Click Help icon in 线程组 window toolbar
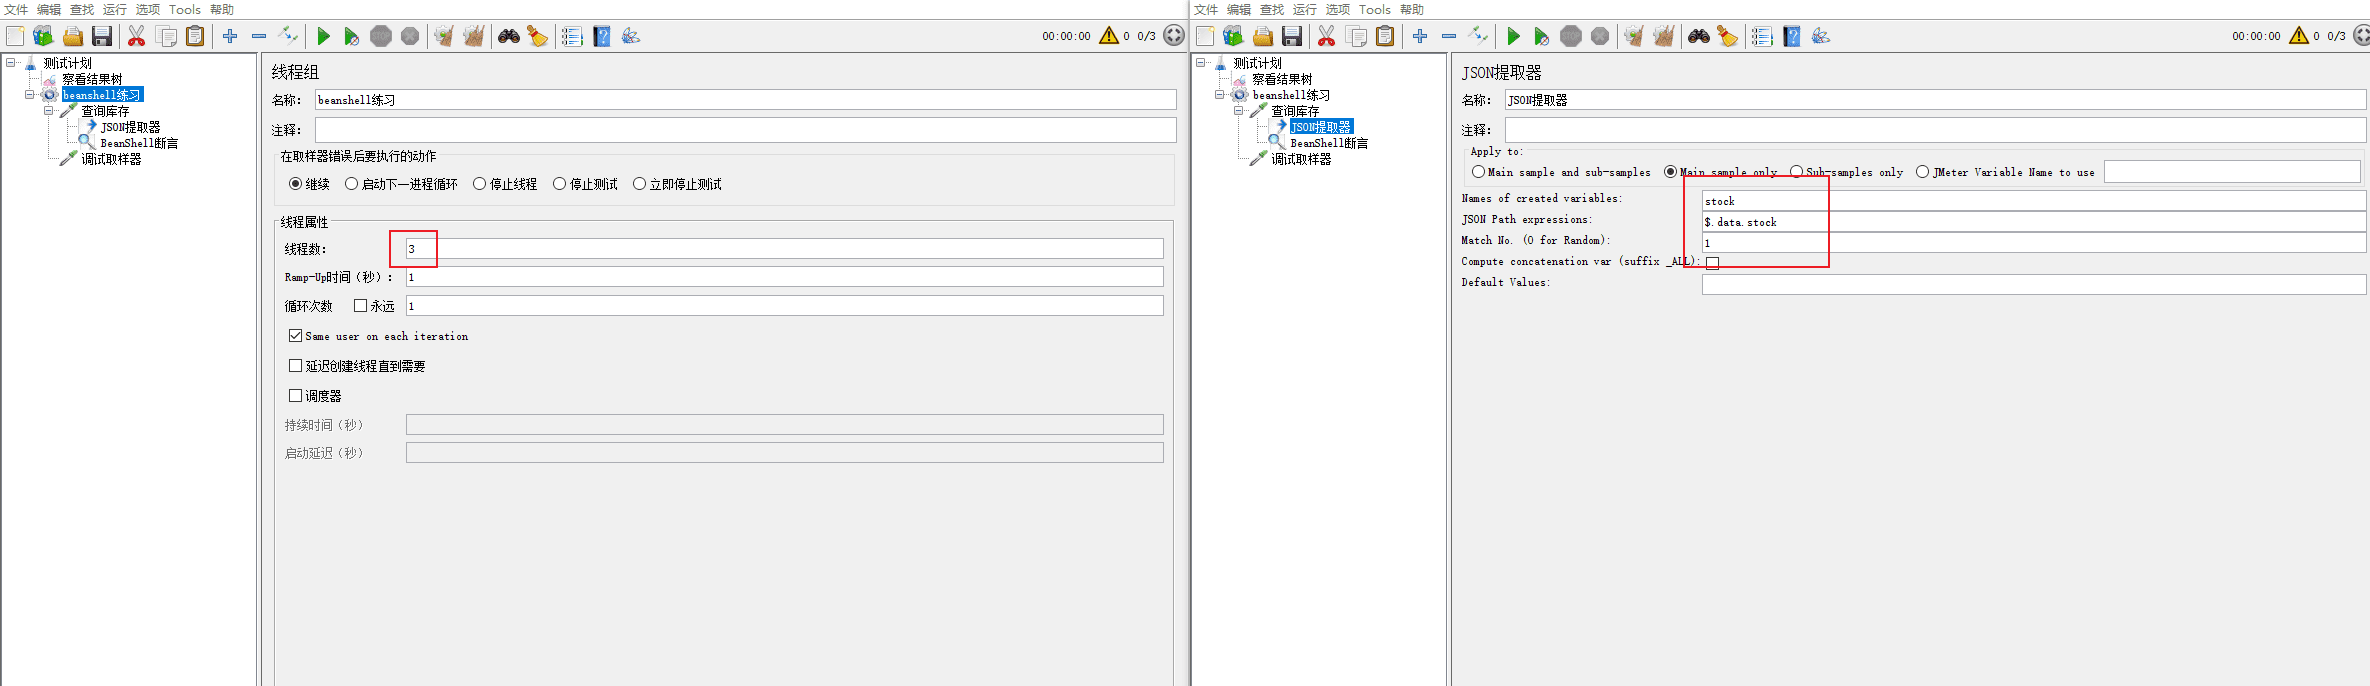The width and height of the screenshot is (2370, 686). [602, 36]
